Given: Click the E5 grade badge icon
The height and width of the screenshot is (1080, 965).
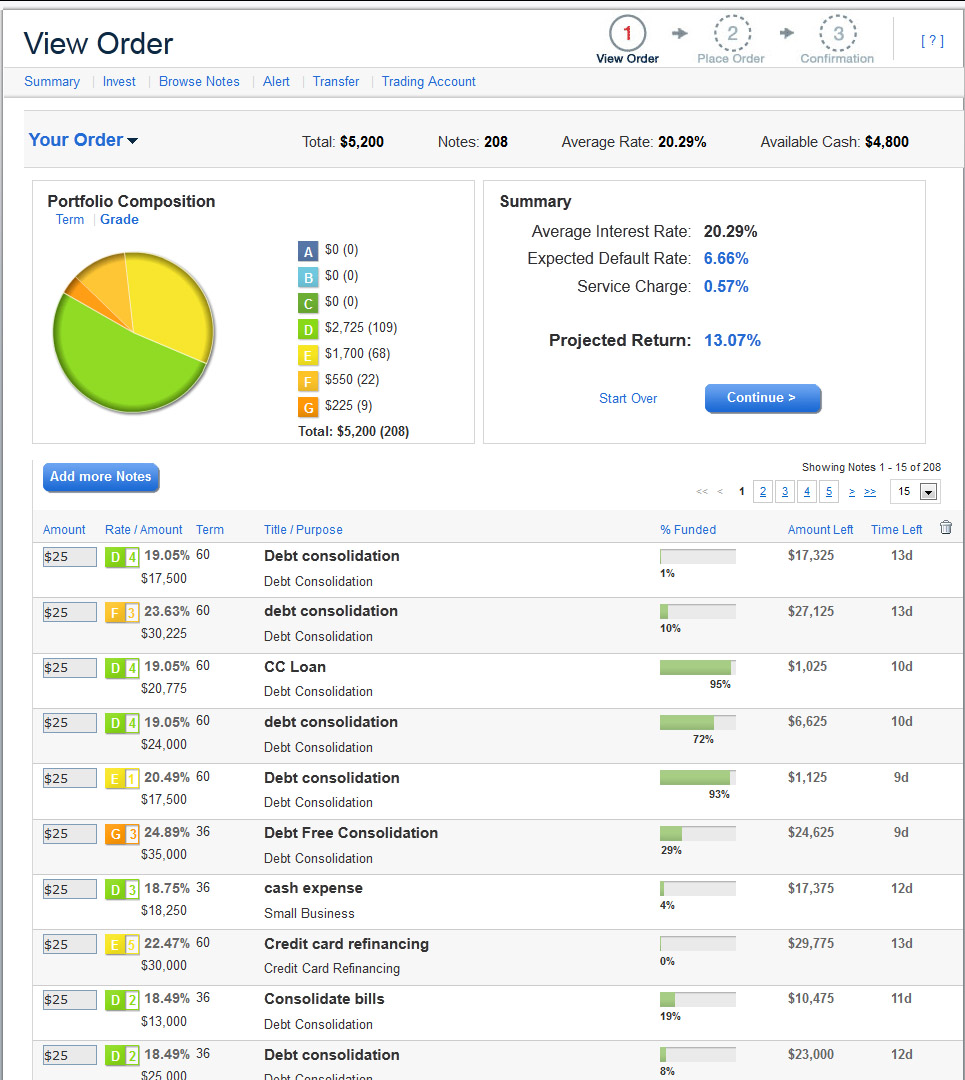Looking at the screenshot, I should click(x=122, y=945).
